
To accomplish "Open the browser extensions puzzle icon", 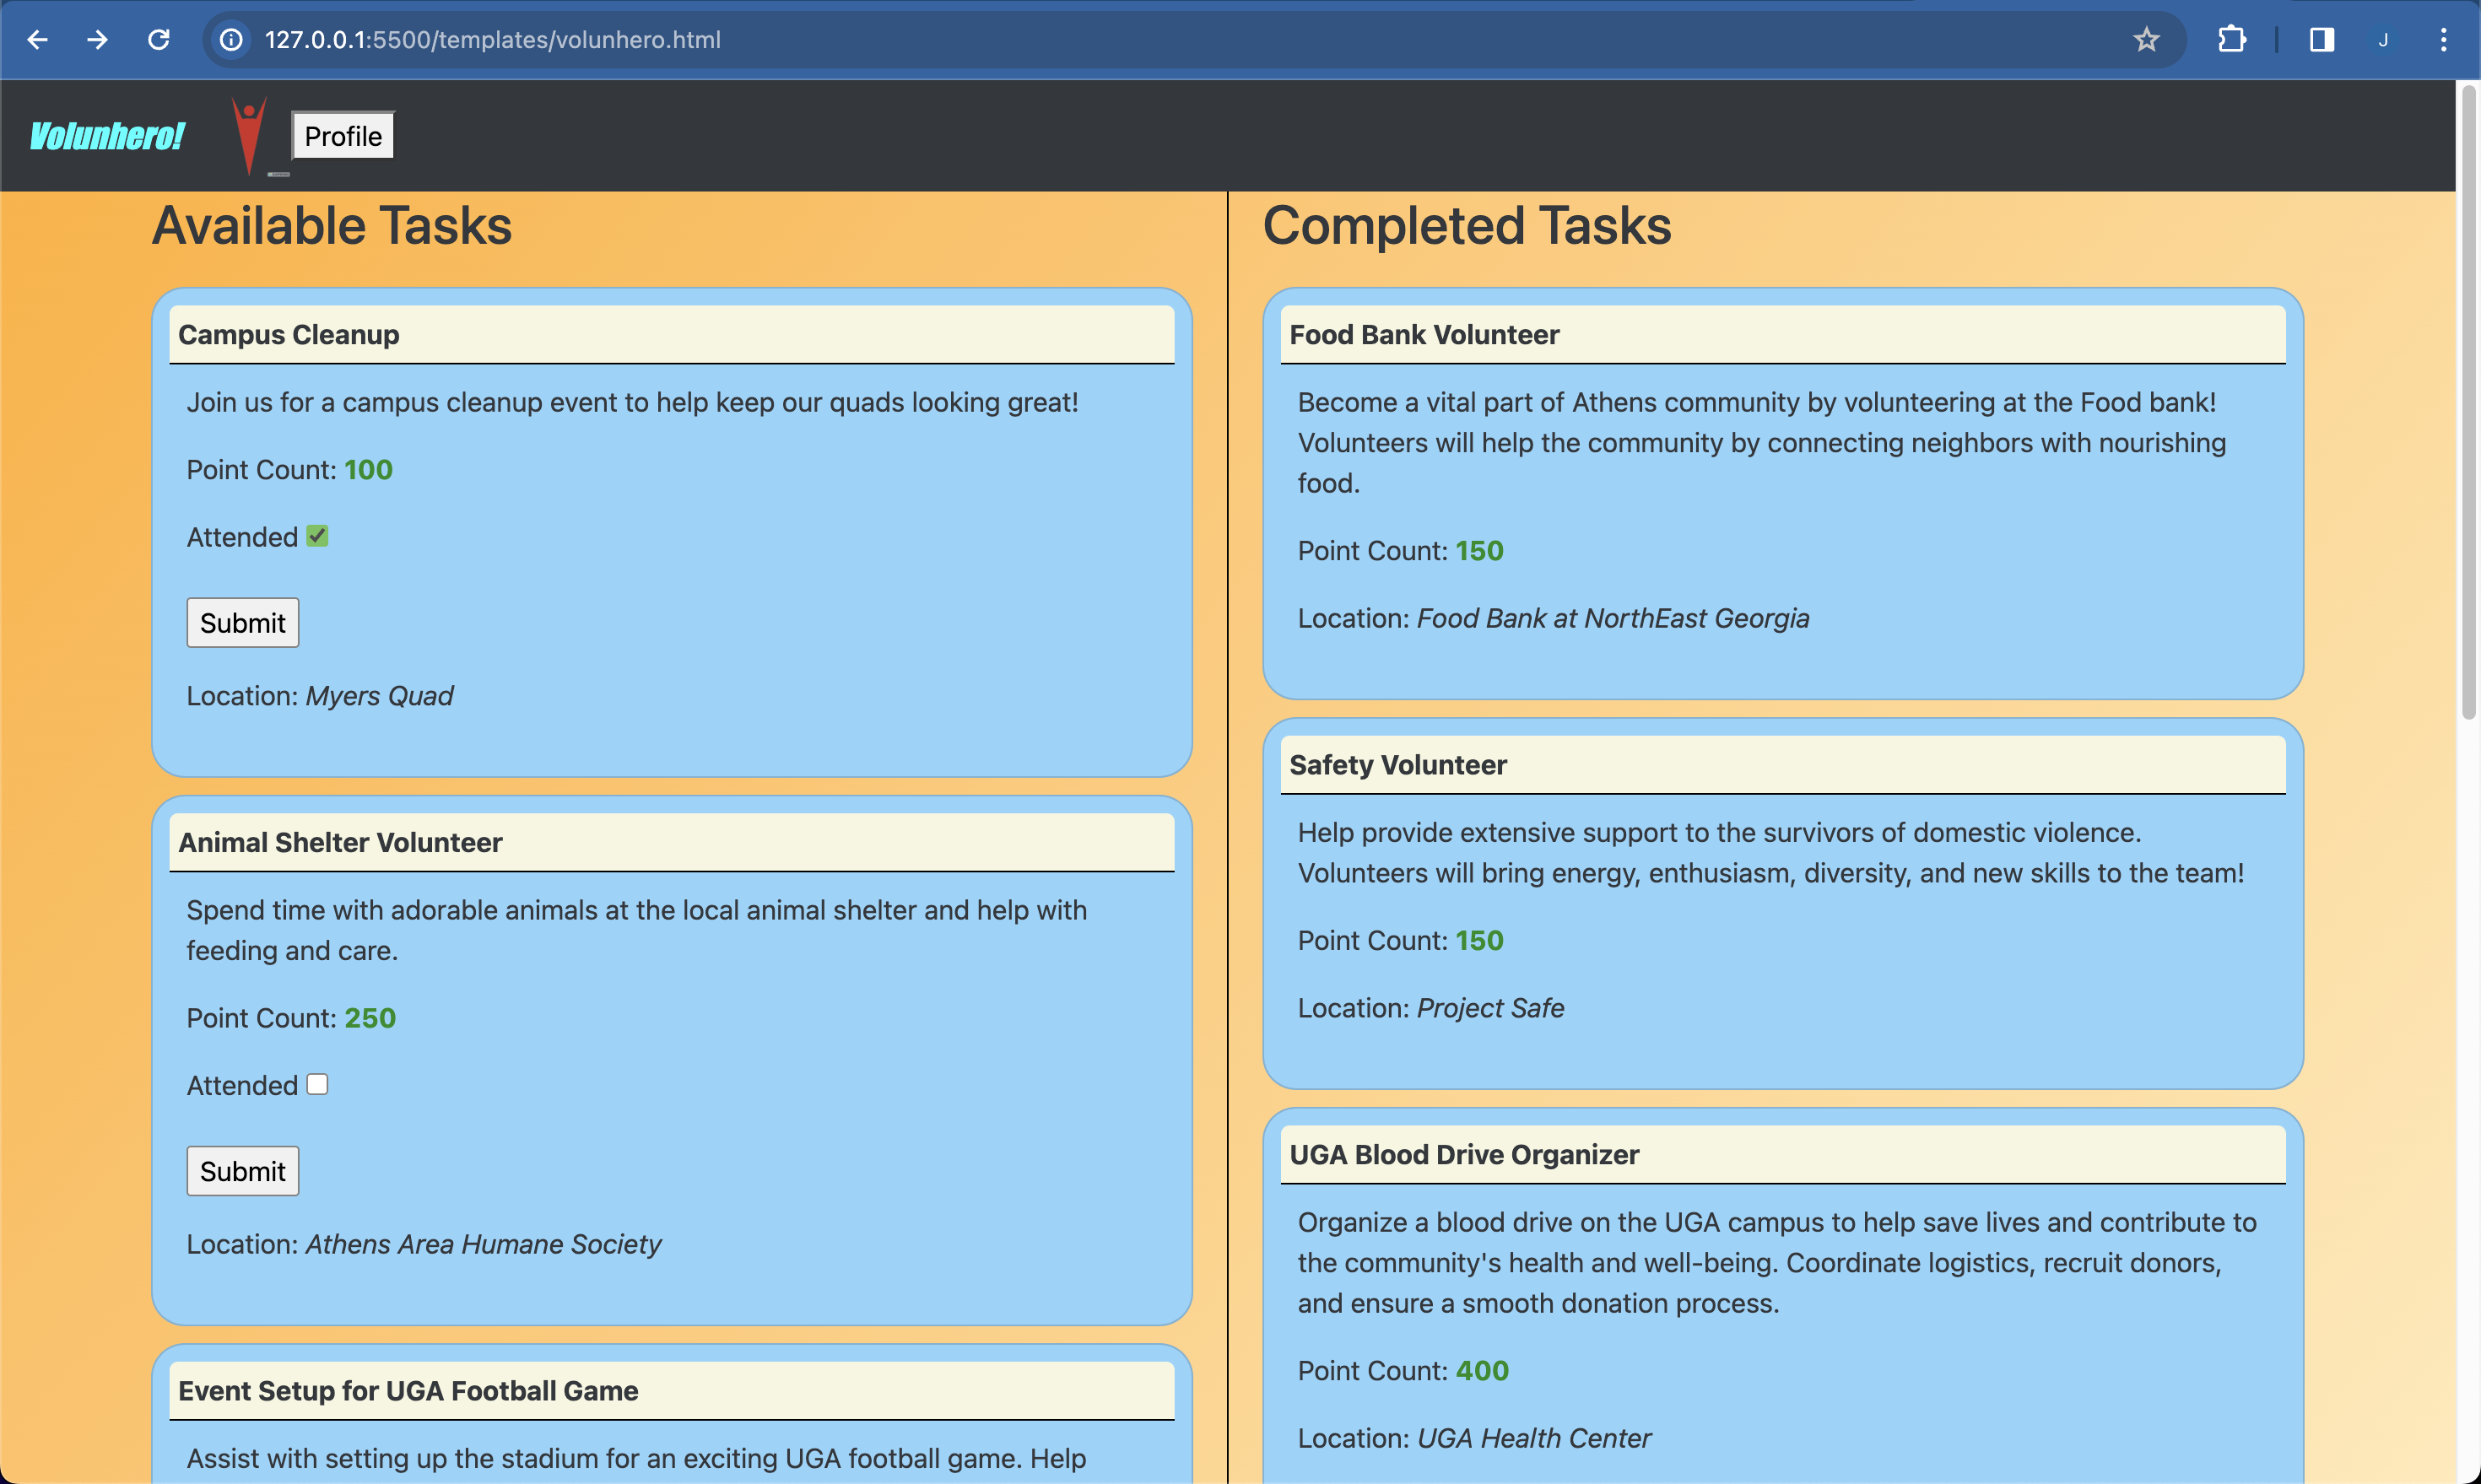I will [2231, 40].
